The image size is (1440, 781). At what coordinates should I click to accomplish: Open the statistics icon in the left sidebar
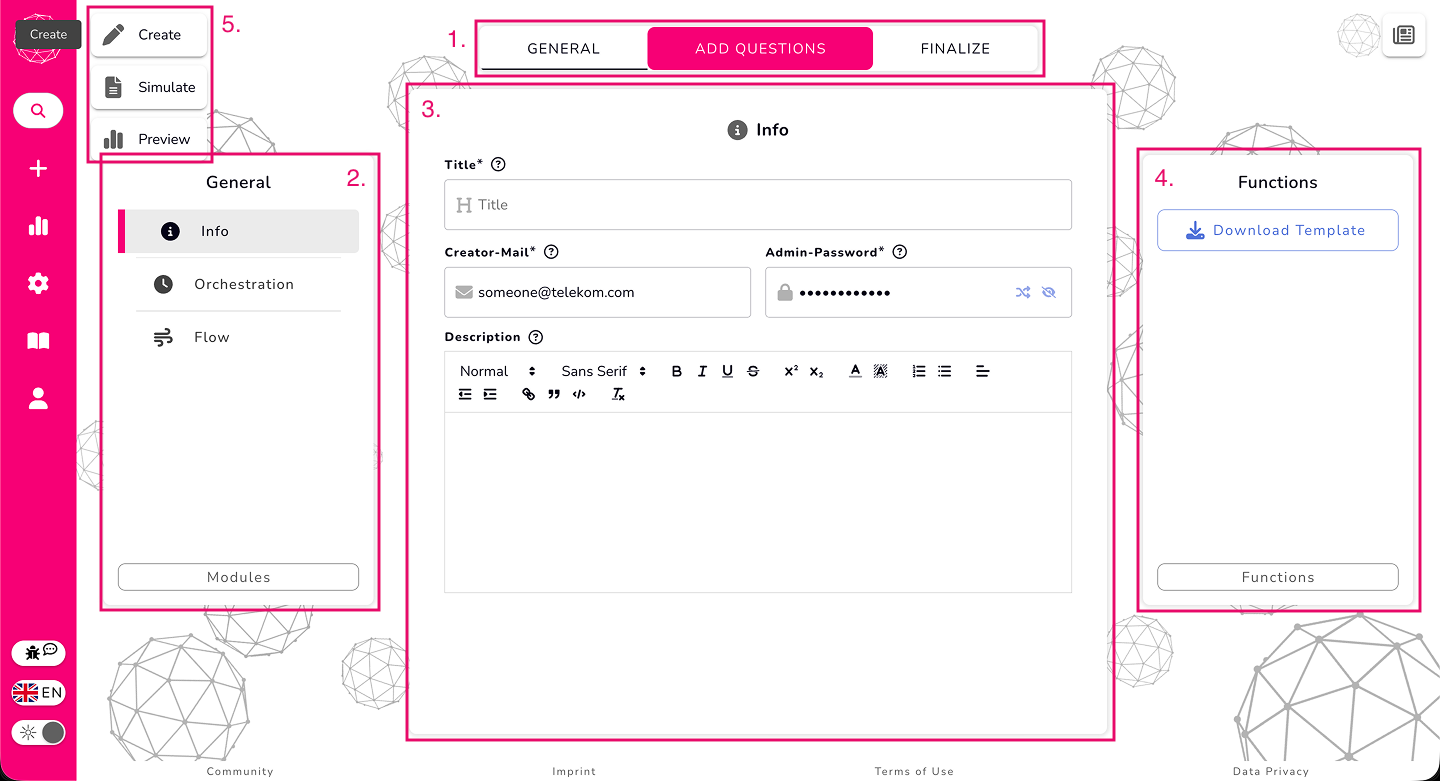(38, 226)
